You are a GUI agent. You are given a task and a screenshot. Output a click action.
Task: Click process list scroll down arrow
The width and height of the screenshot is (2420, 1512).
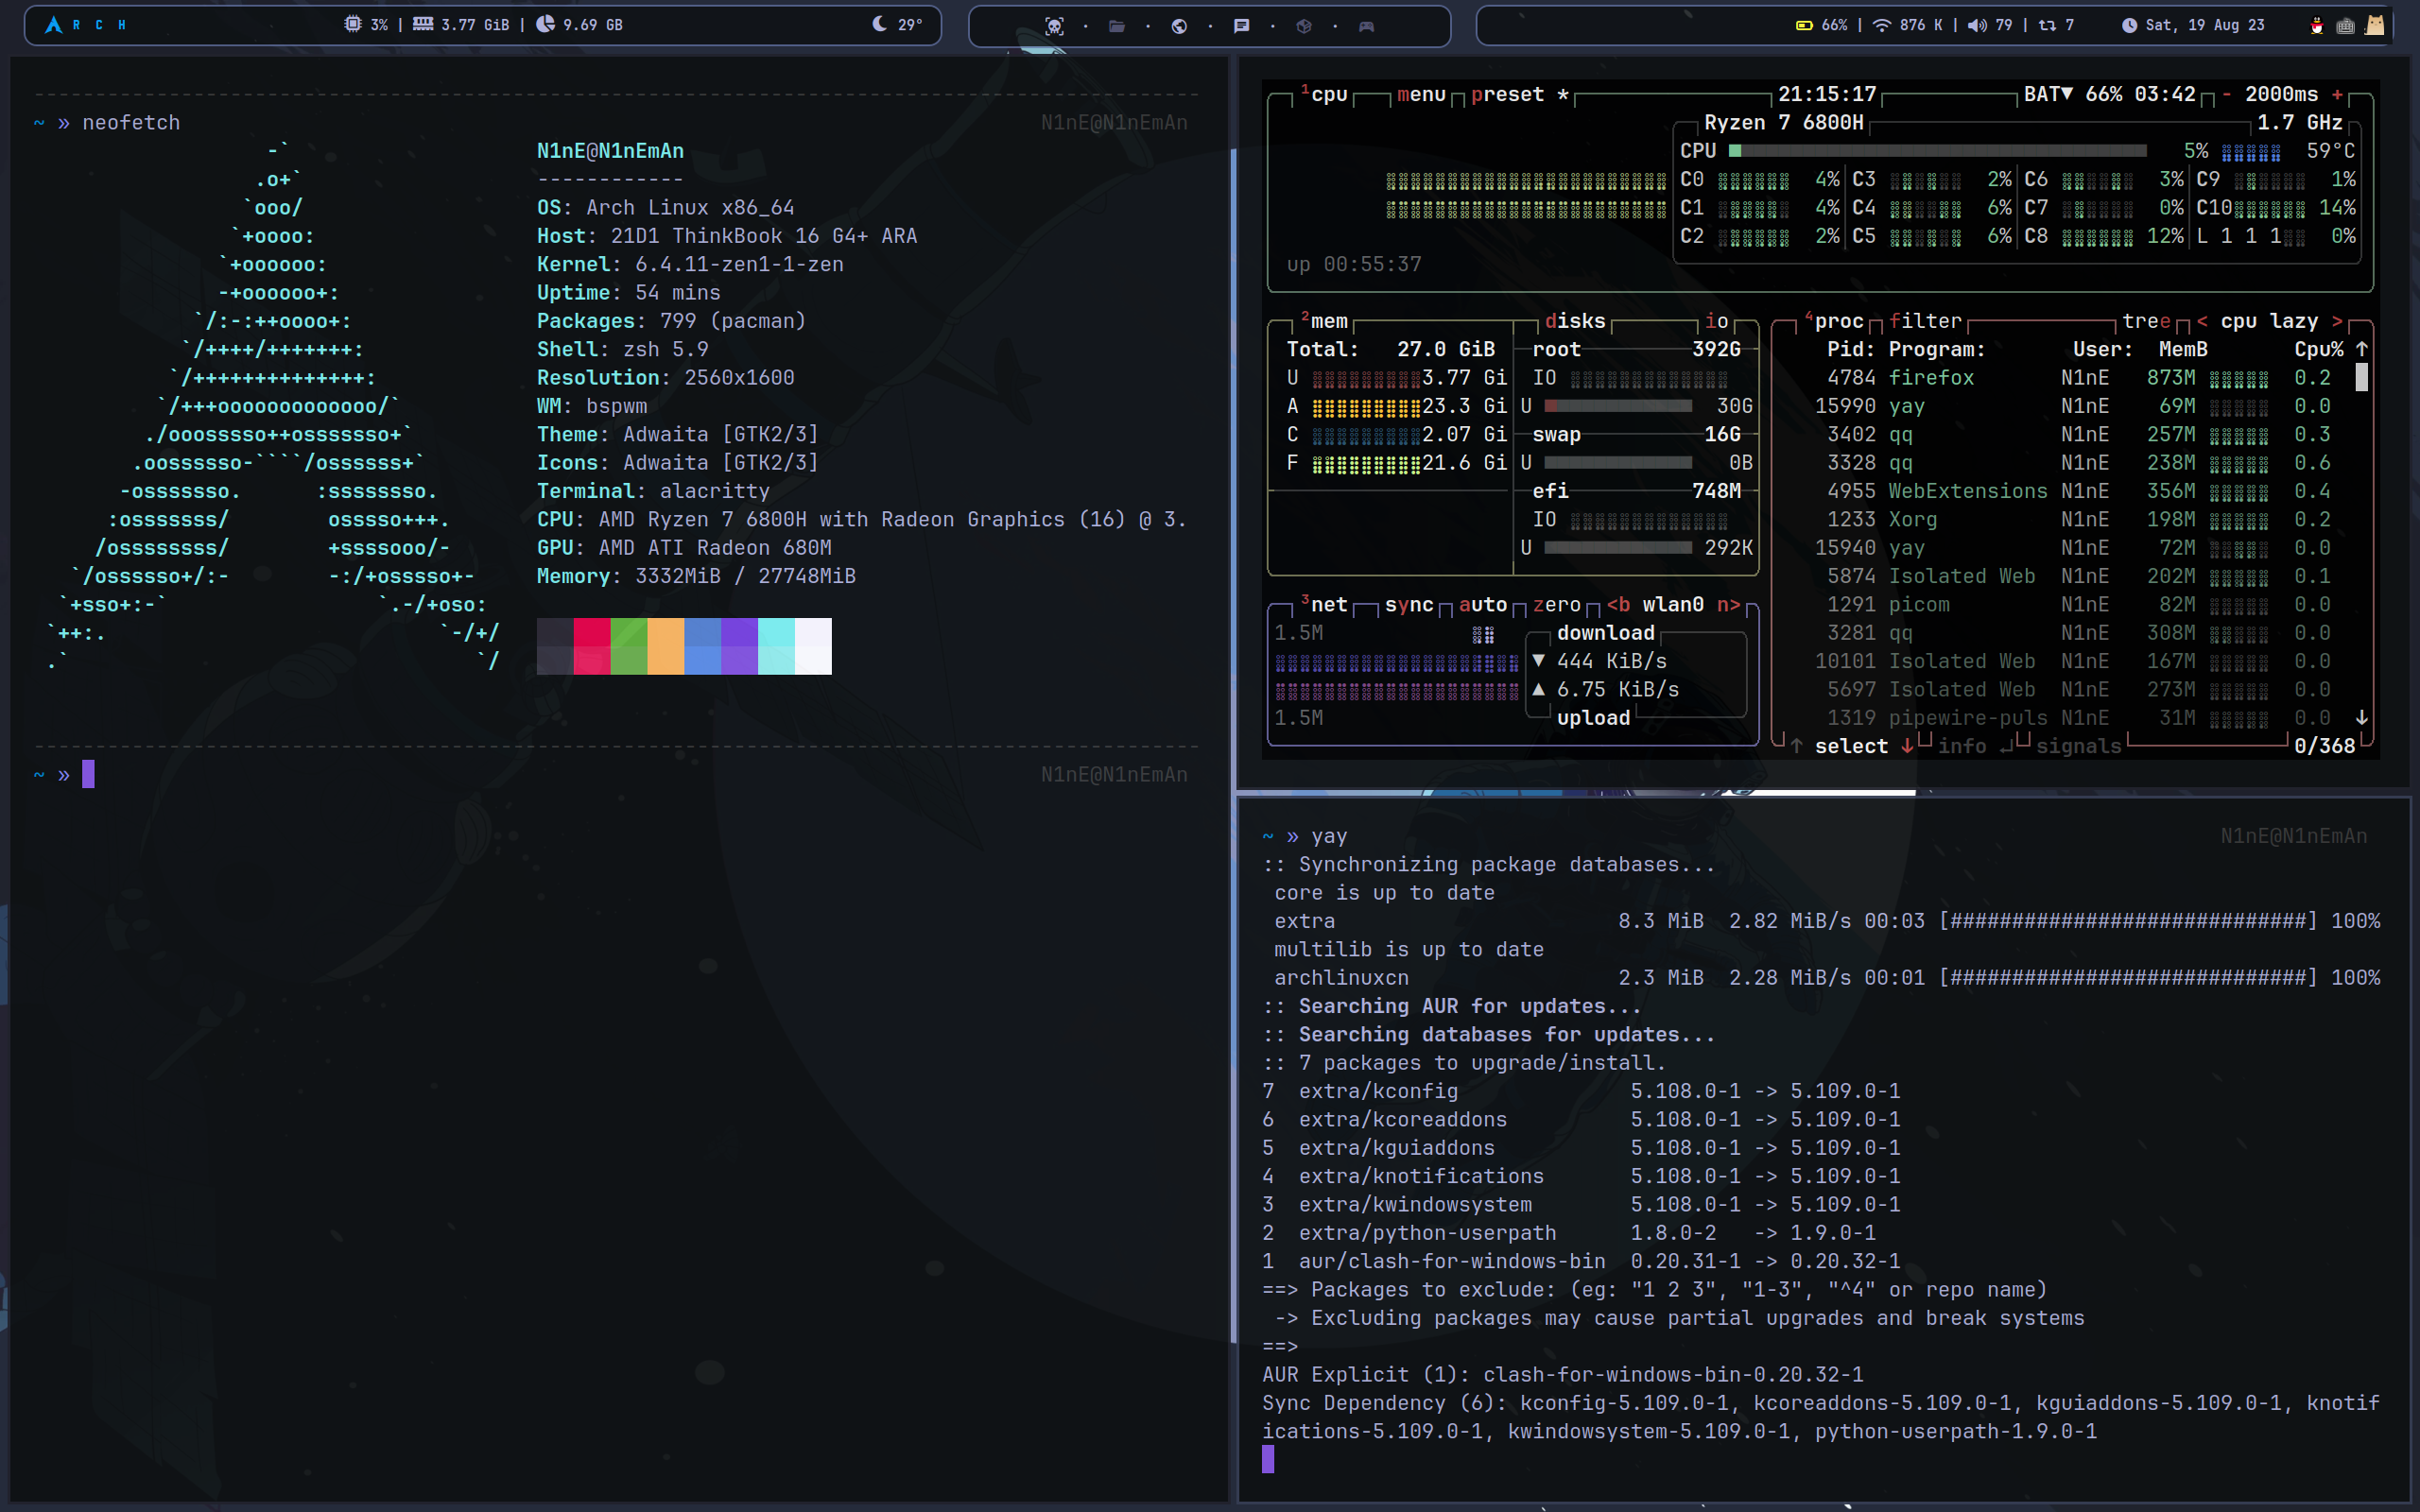point(2361,718)
